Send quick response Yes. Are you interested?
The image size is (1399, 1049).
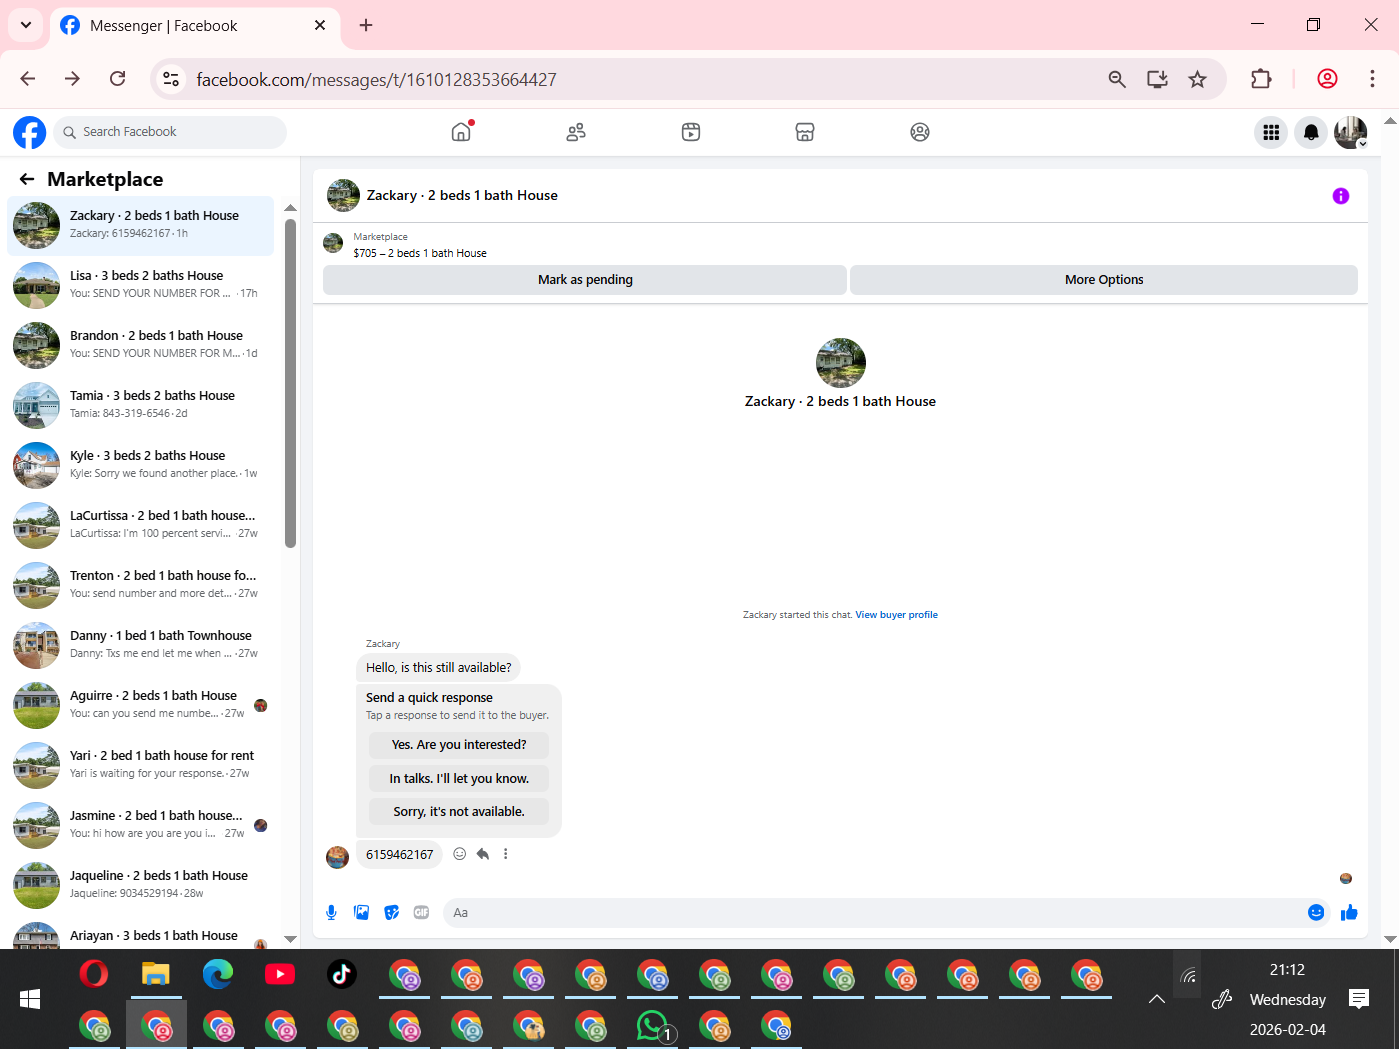point(459,745)
